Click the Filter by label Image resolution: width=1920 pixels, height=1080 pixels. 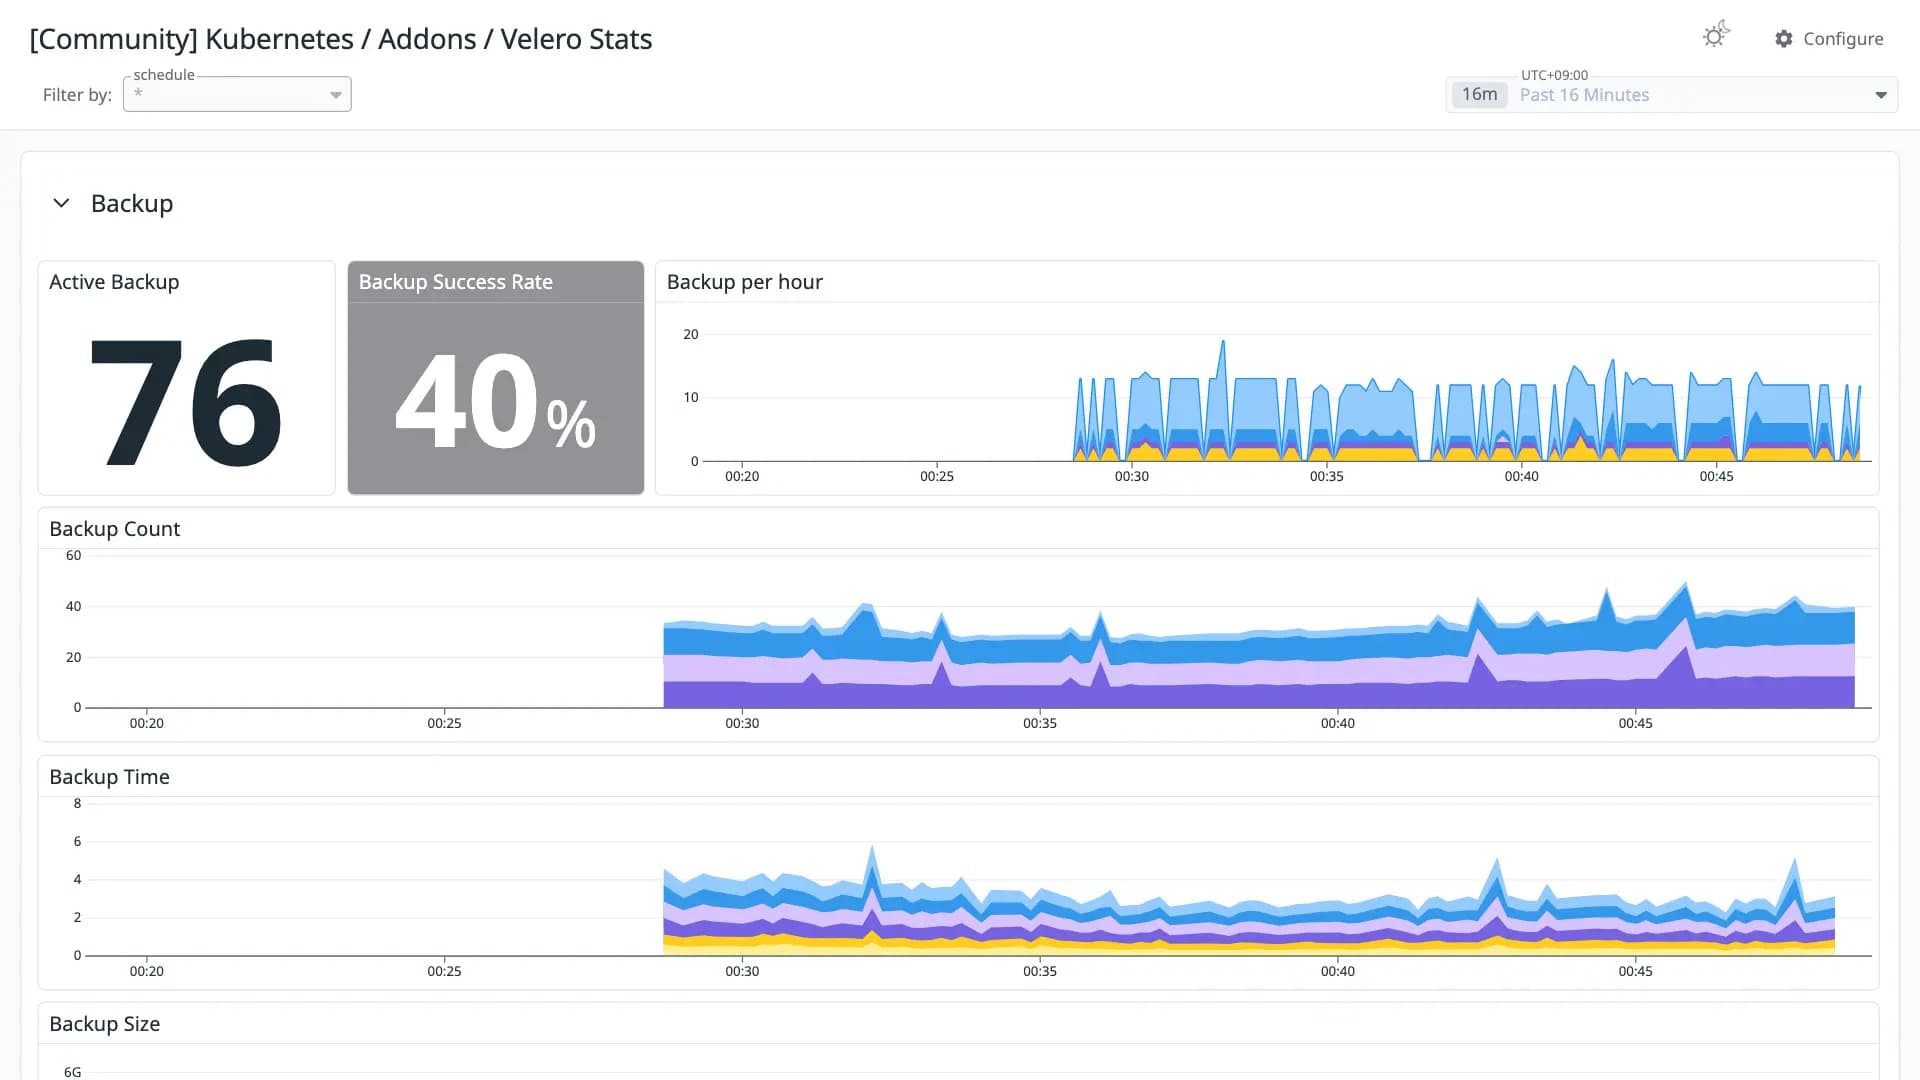point(77,95)
